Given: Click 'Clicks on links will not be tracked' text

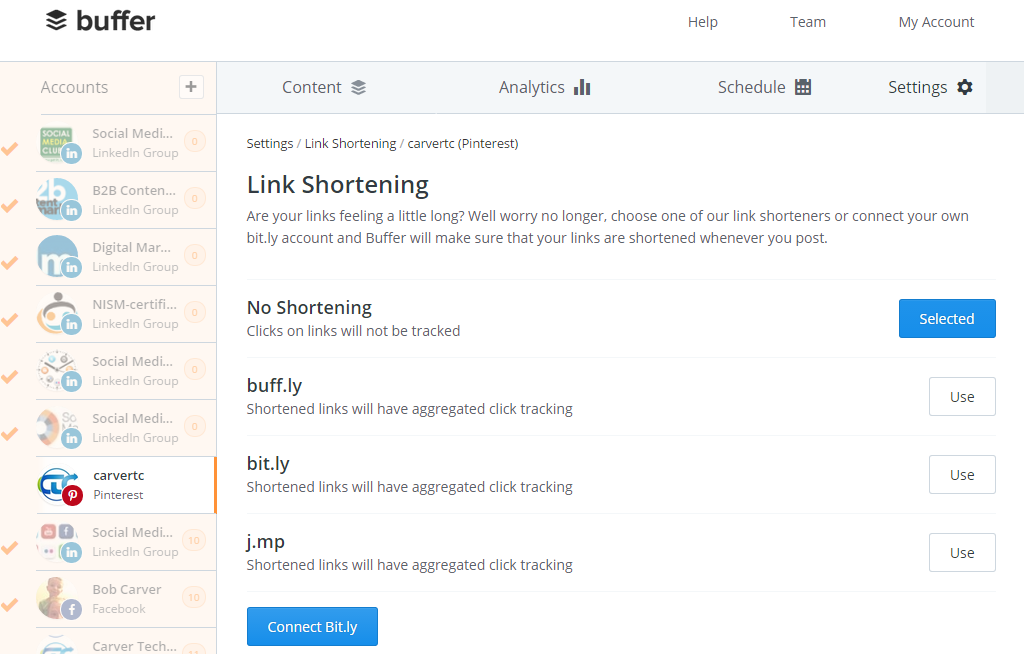Looking at the screenshot, I should 353,331.
